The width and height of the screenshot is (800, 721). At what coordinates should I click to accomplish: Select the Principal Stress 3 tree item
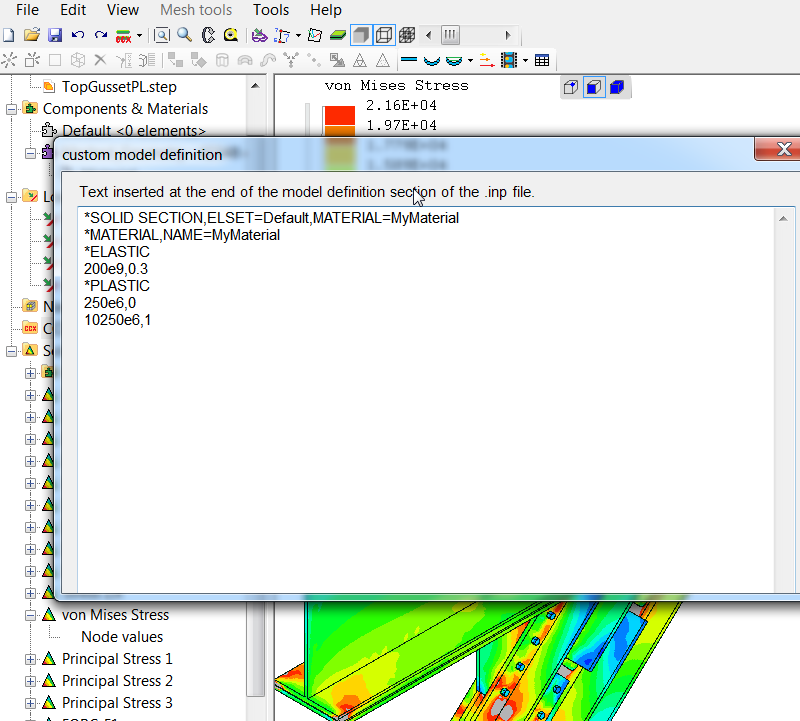pos(117,702)
